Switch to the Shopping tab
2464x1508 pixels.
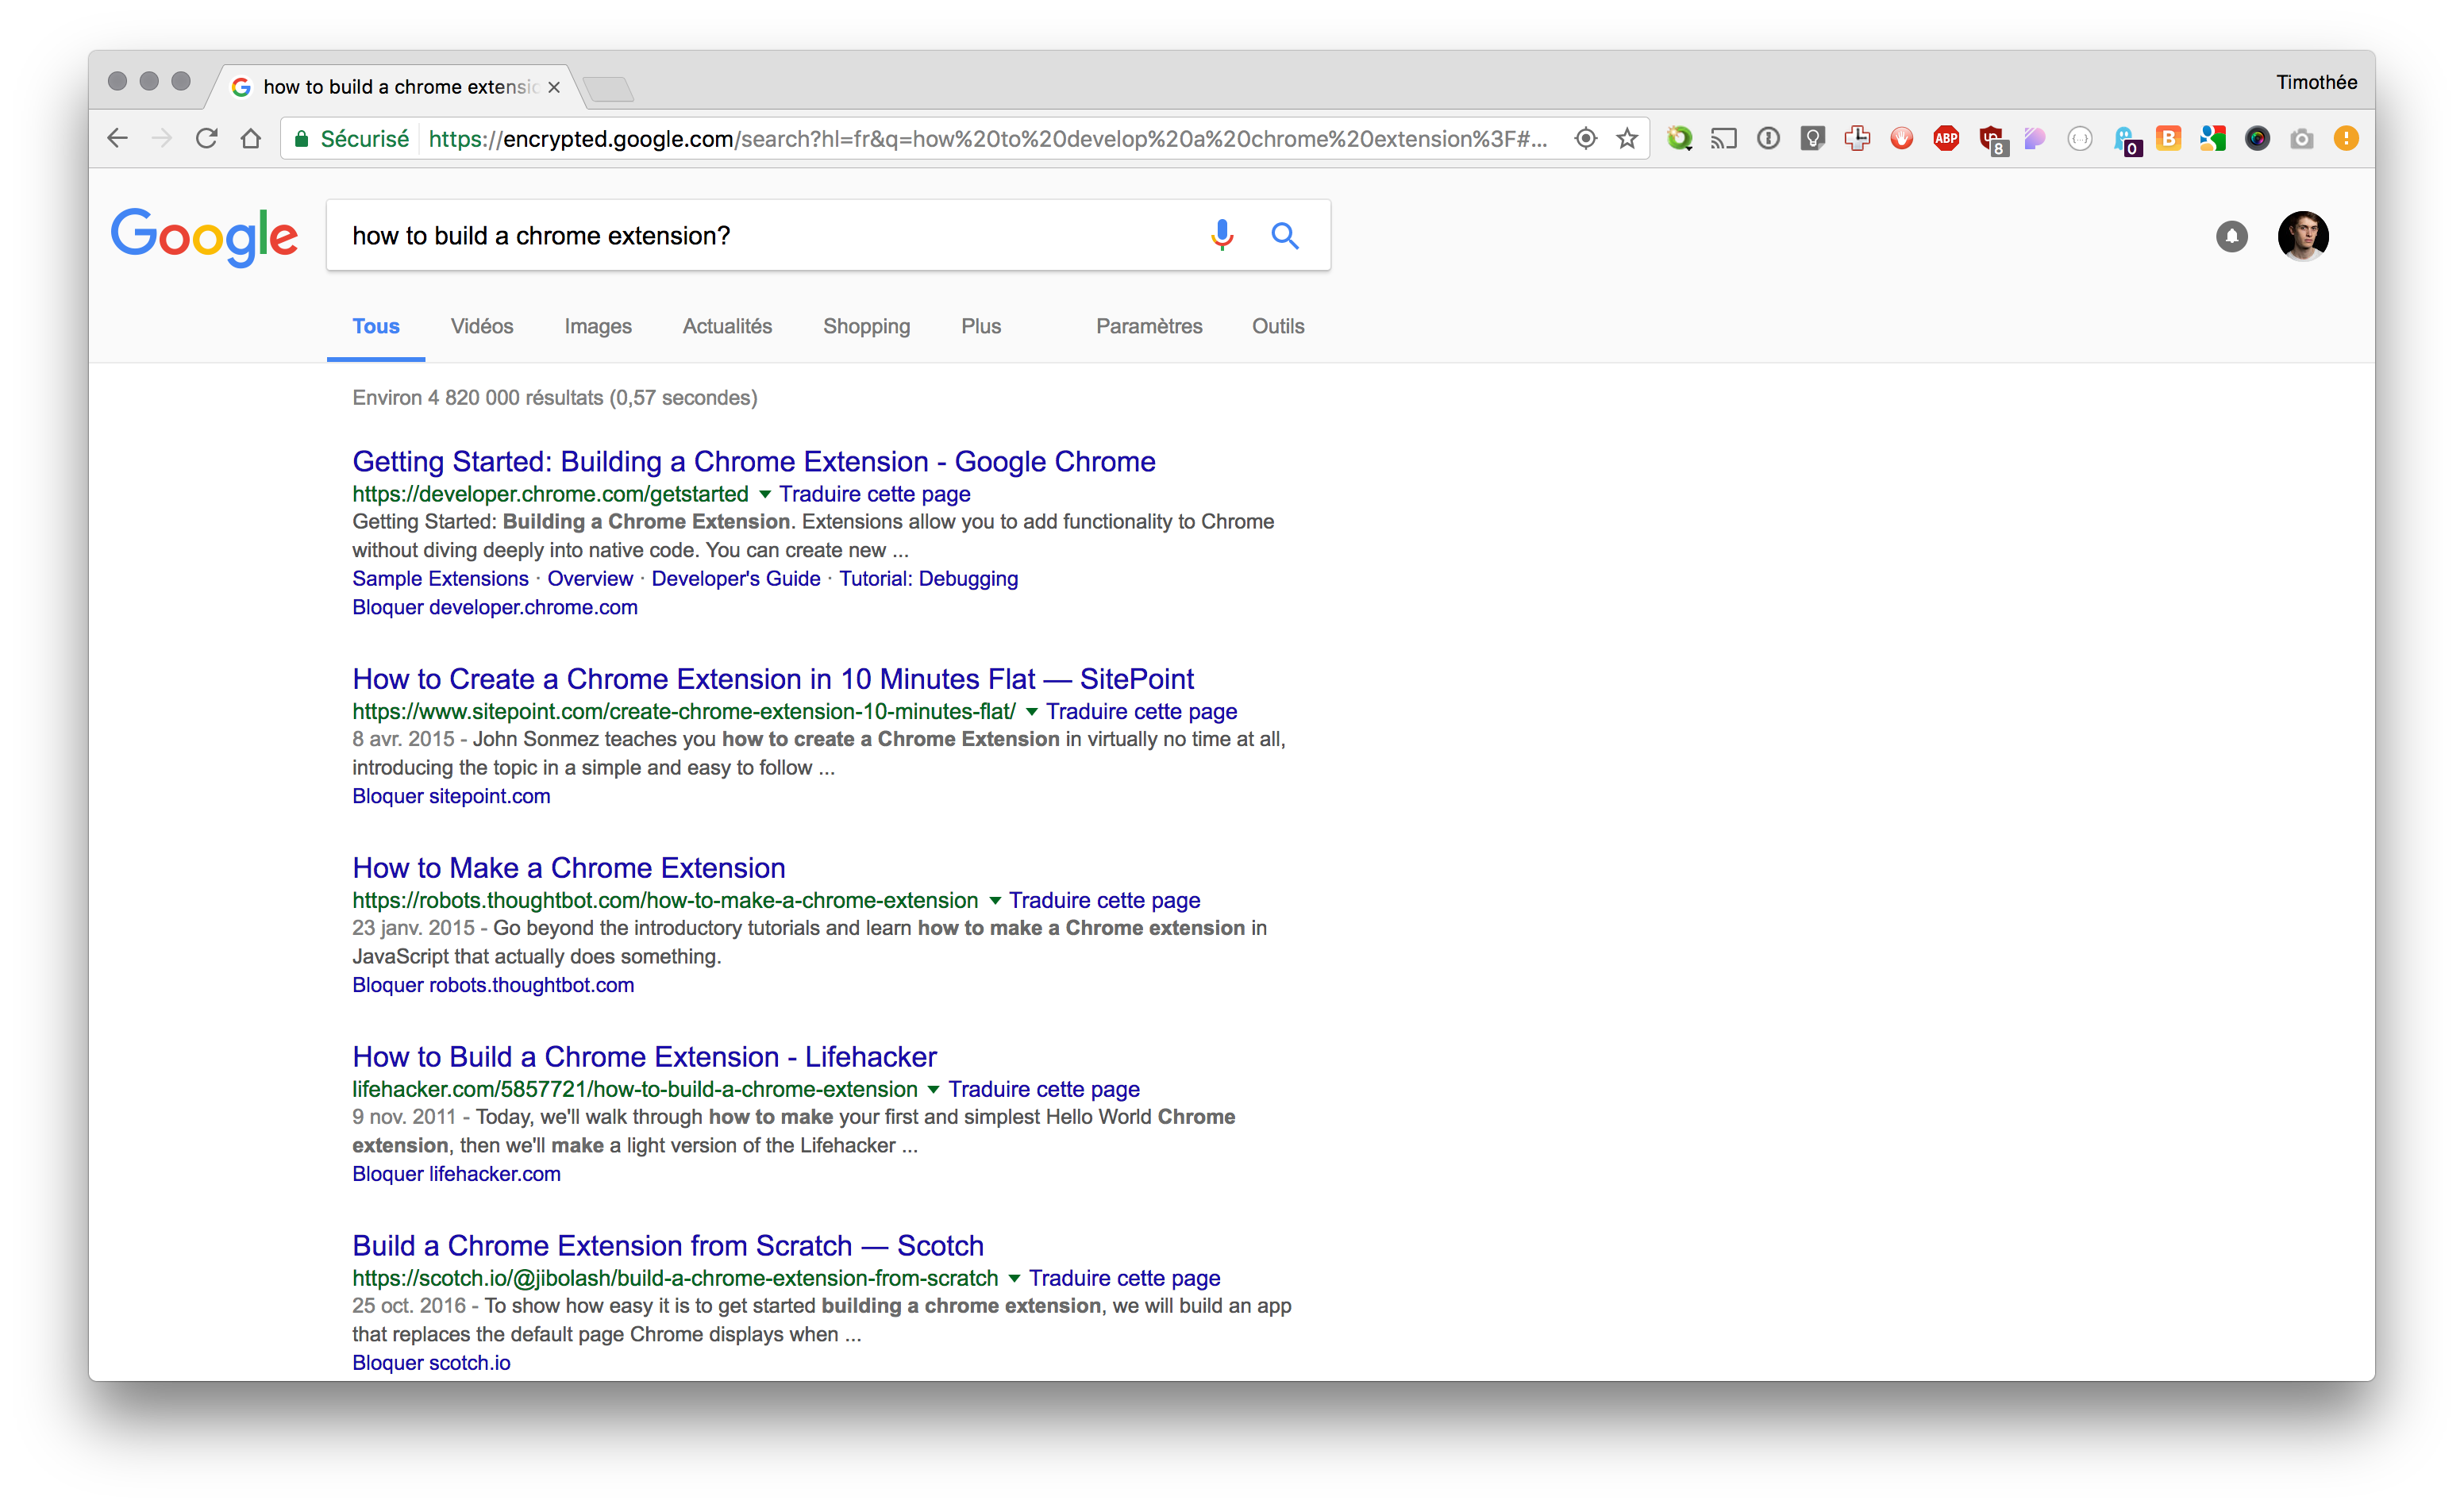pos(866,326)
